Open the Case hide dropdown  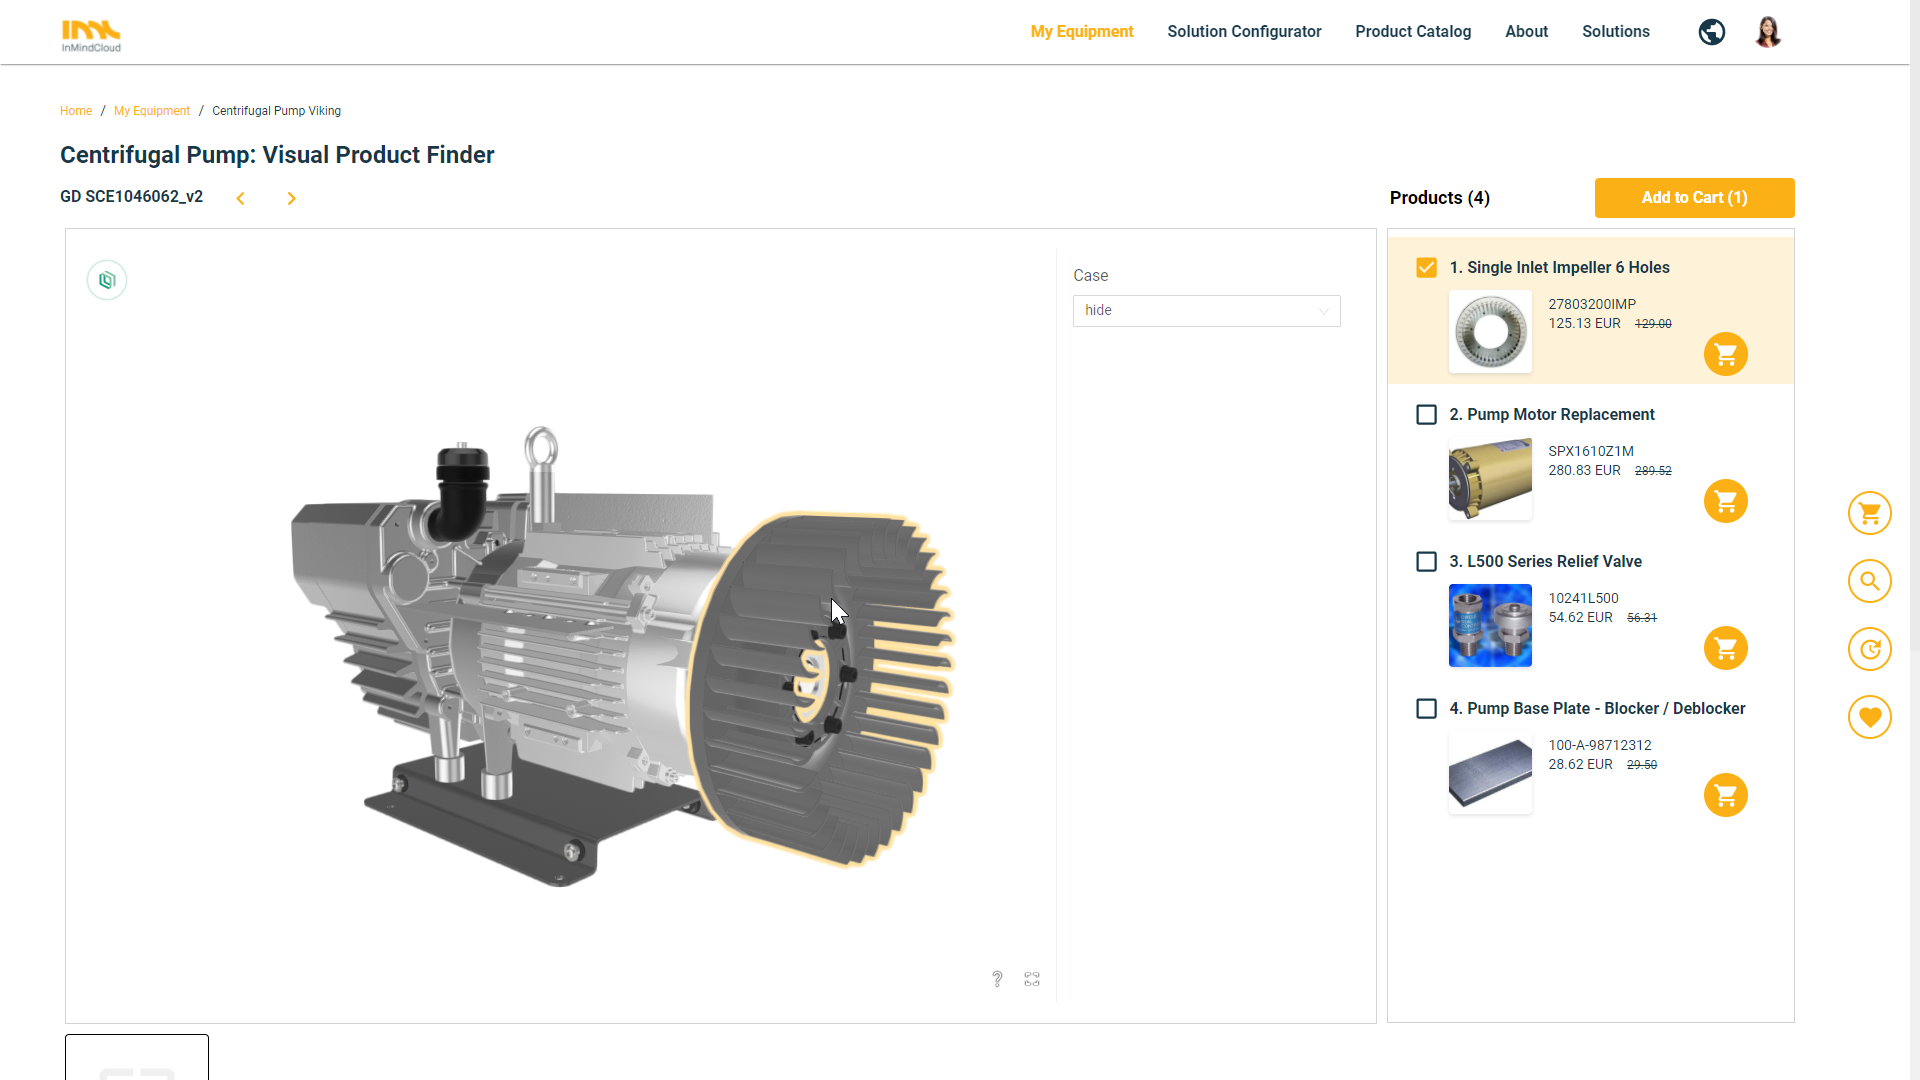coord(1206,311)
